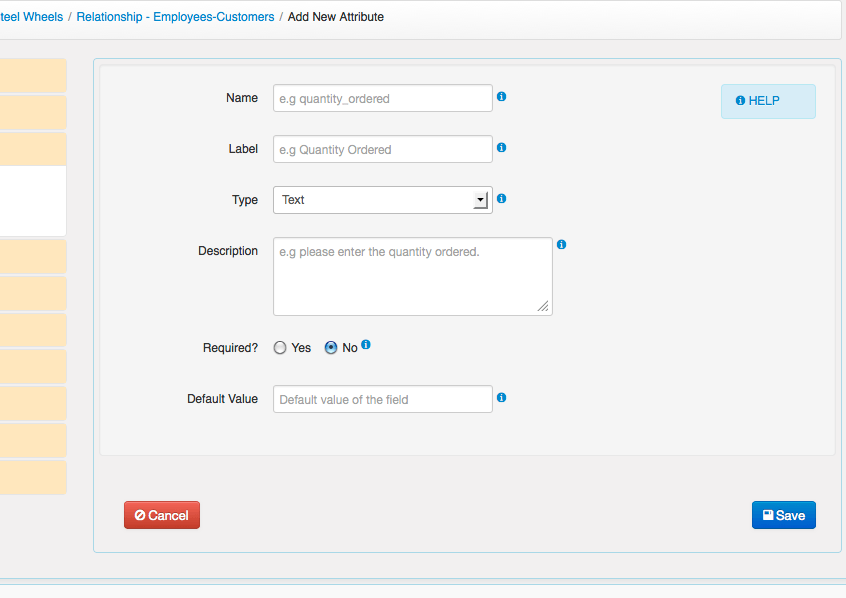The image size is (846, 598).
Task: Open the Type dropdown
Action: (382, 200)
